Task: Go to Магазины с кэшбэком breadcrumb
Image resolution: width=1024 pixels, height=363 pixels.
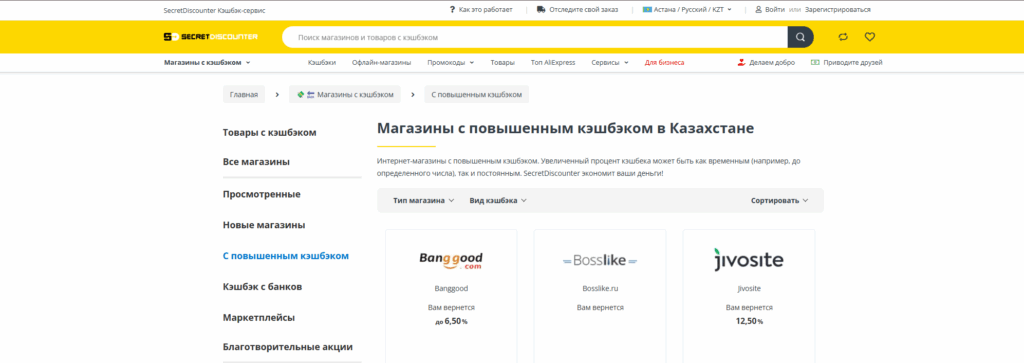Action: tap(344, 95)
